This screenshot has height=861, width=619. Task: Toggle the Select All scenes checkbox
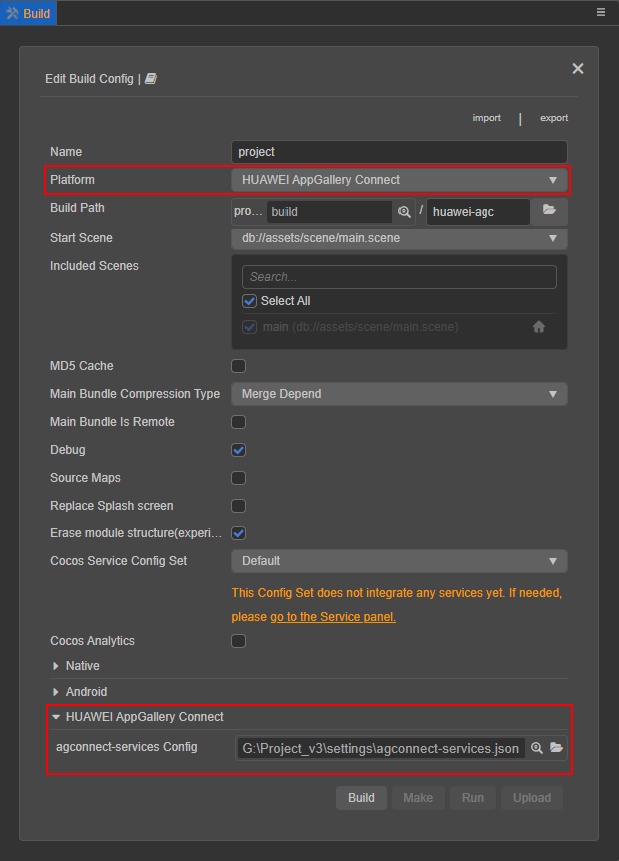(x=249, y=301)
